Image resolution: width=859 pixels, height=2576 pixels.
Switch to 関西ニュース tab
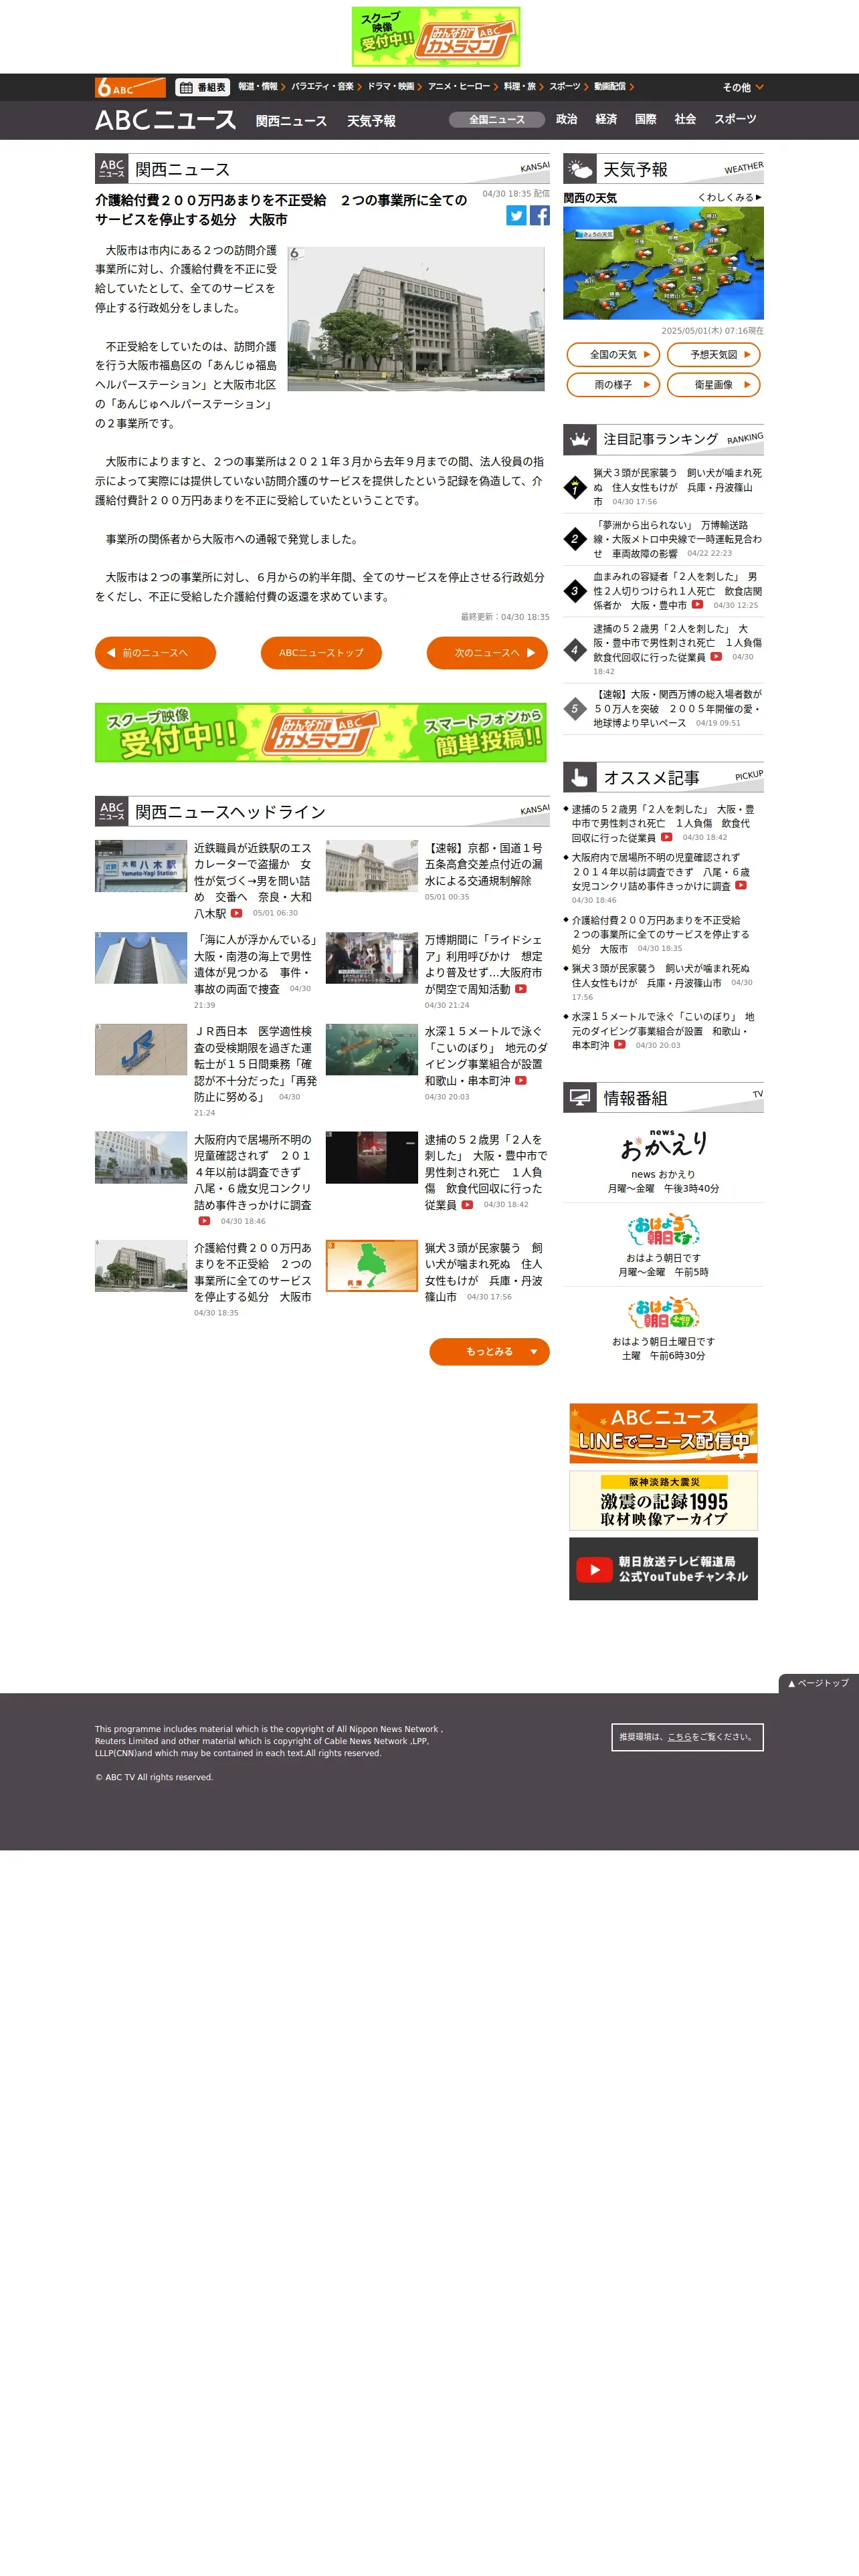pyautogui.click(x=291, y=121)
